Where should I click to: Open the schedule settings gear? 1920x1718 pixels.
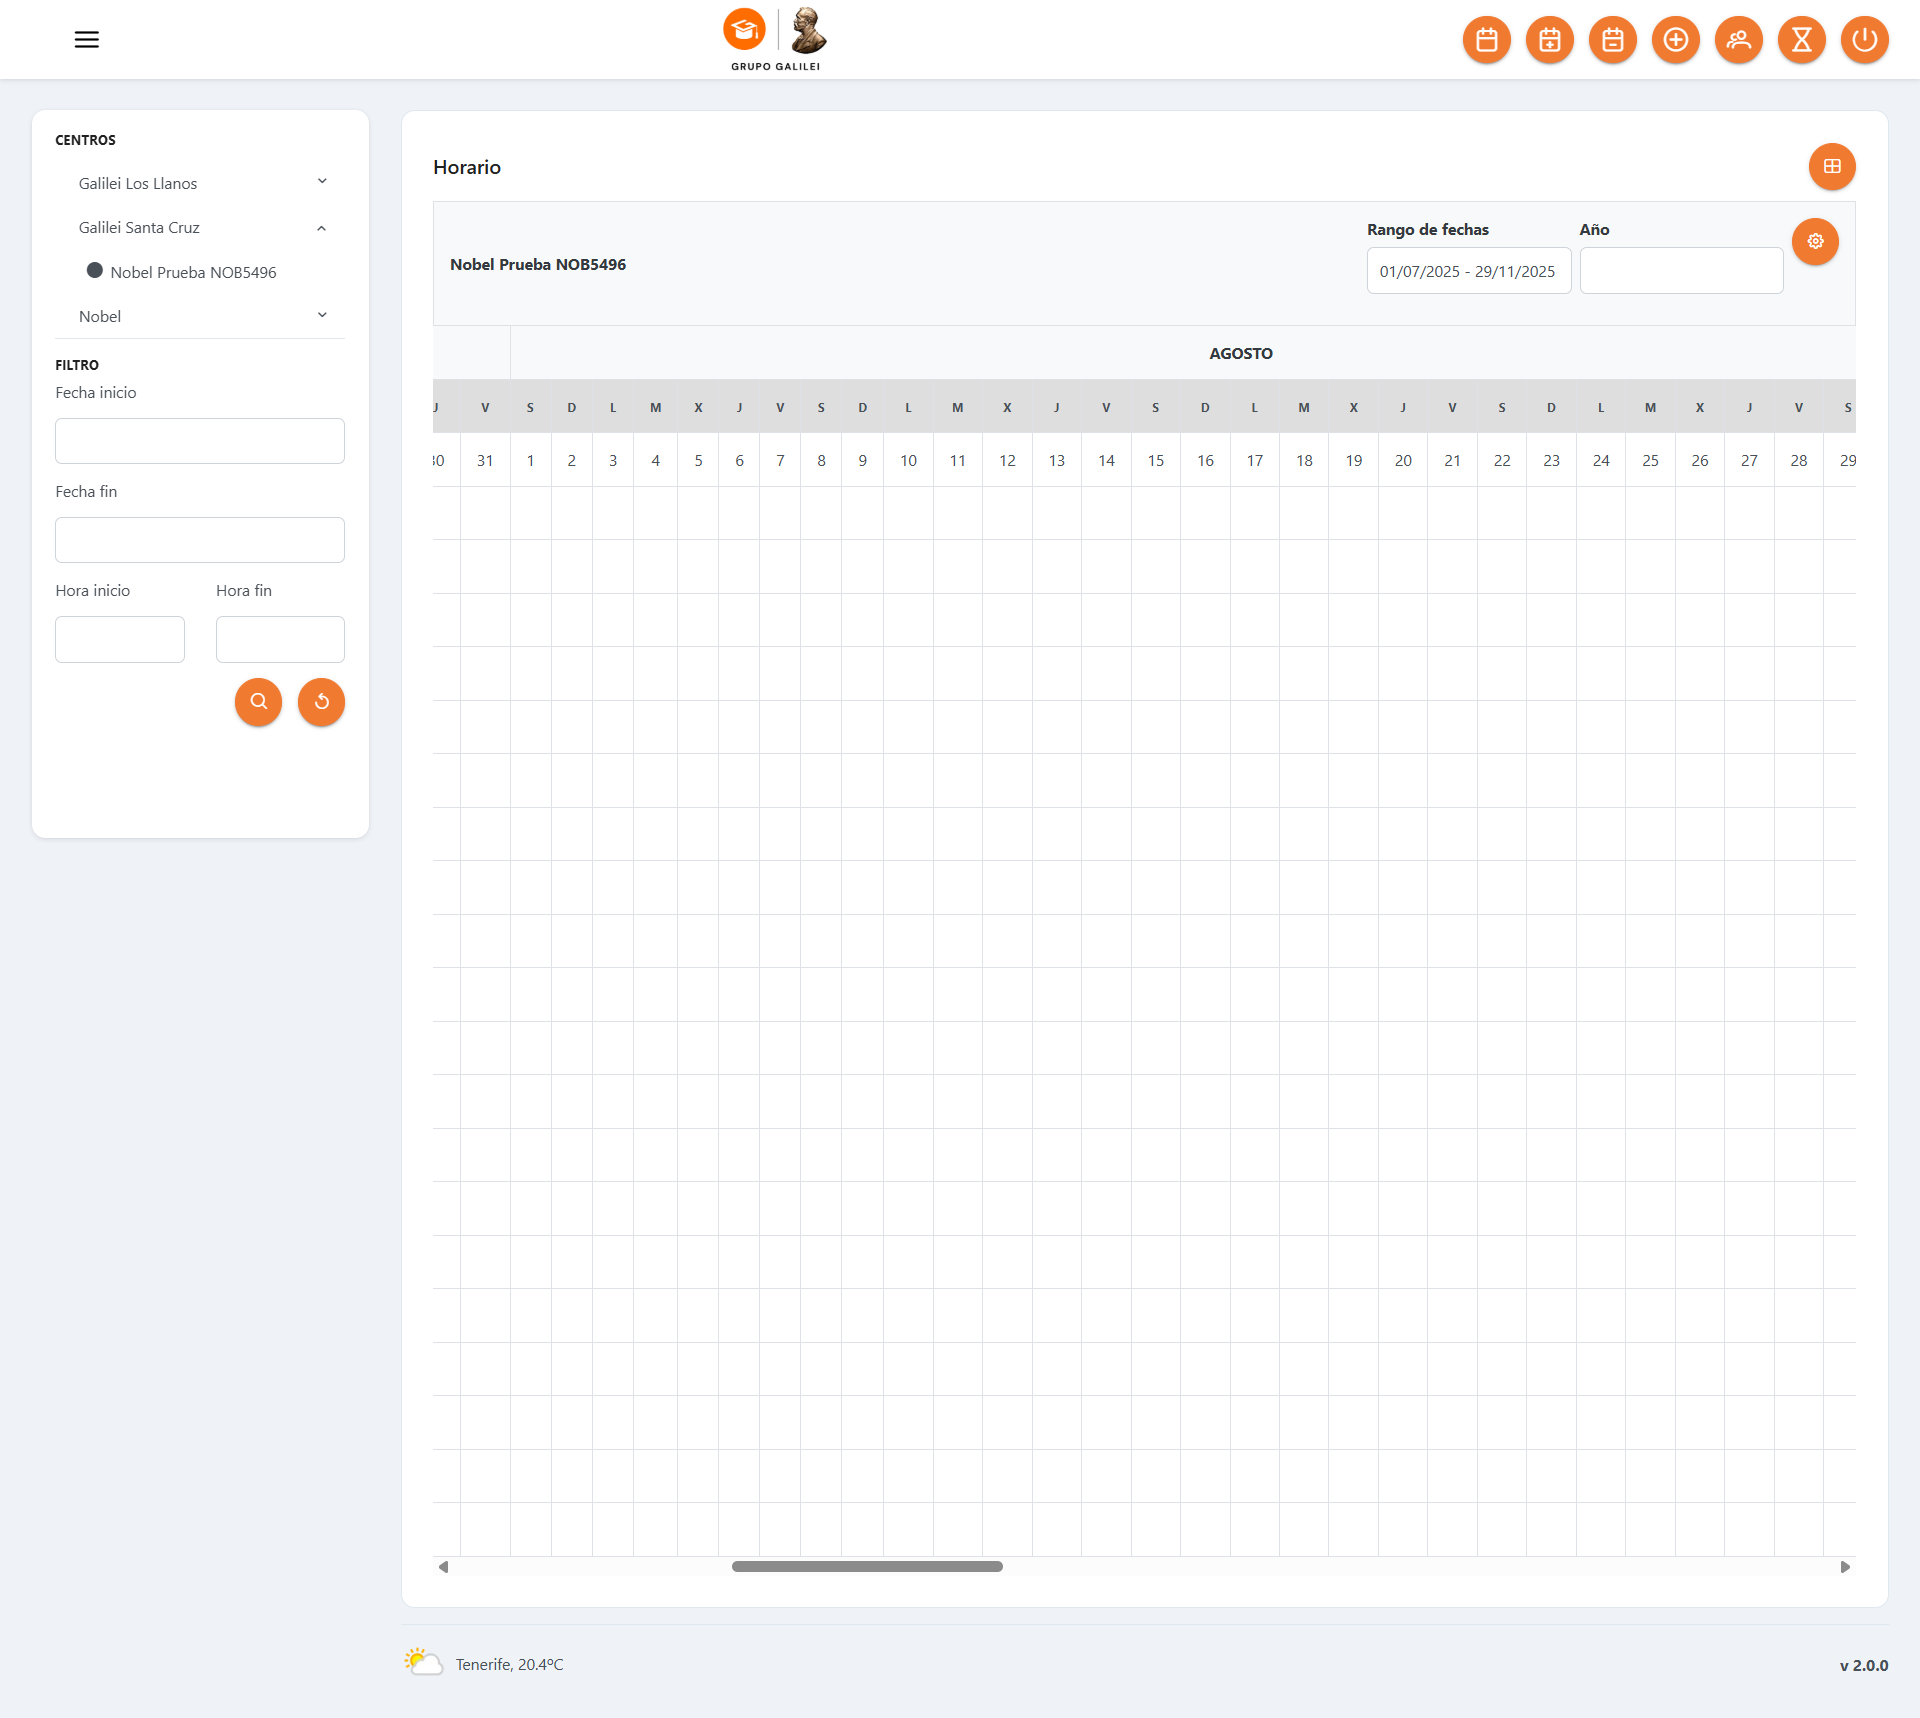pyautogui.click(x=1815, y=242)
